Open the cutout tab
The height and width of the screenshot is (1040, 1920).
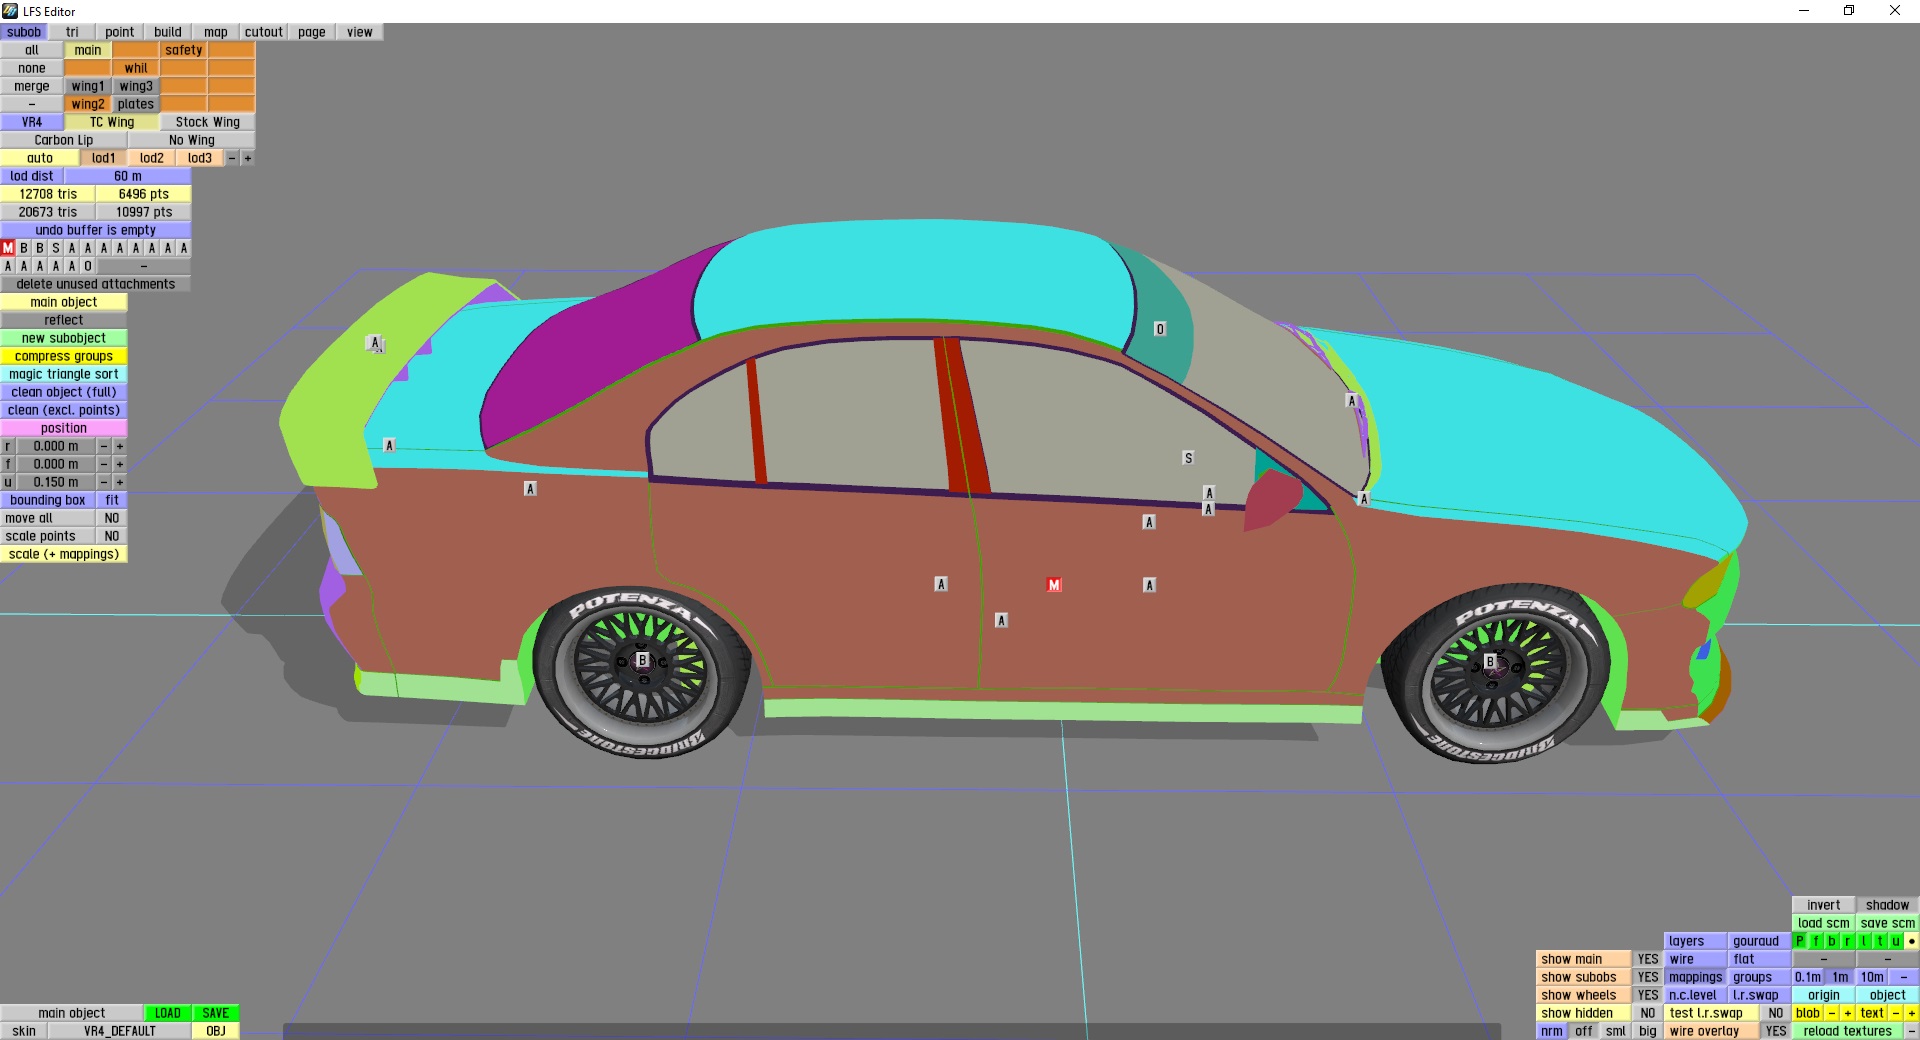[264, 32]
